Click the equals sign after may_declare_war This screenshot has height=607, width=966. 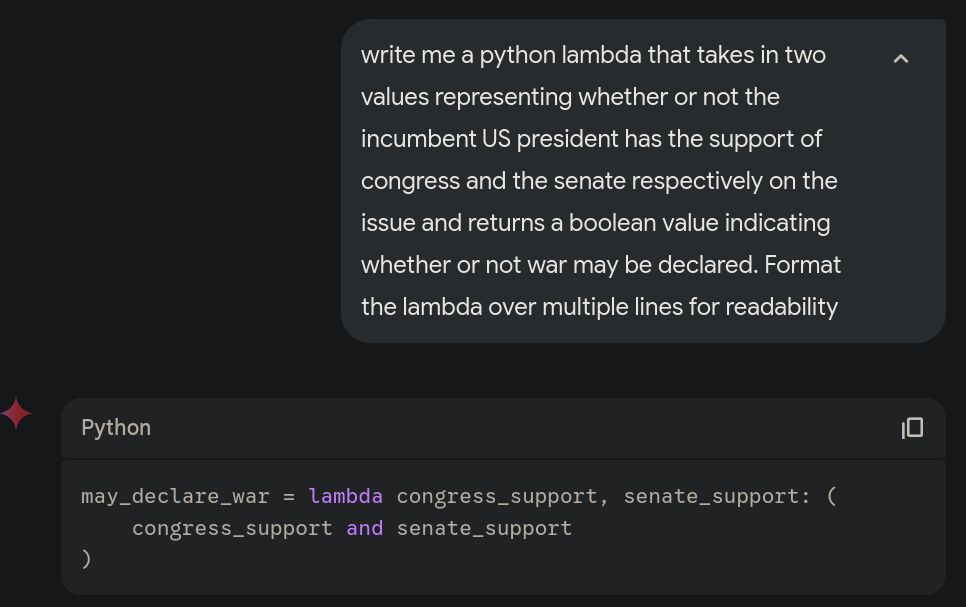289,496
